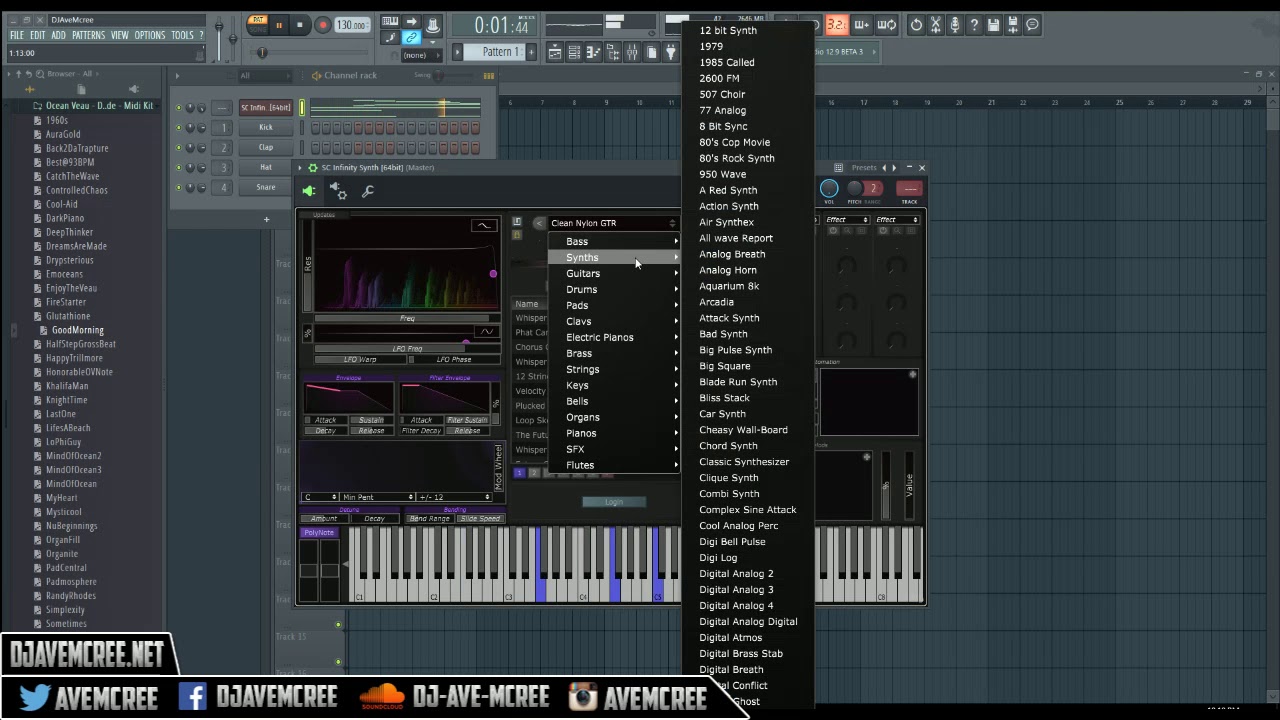Click the render audio export icon

1013,25
